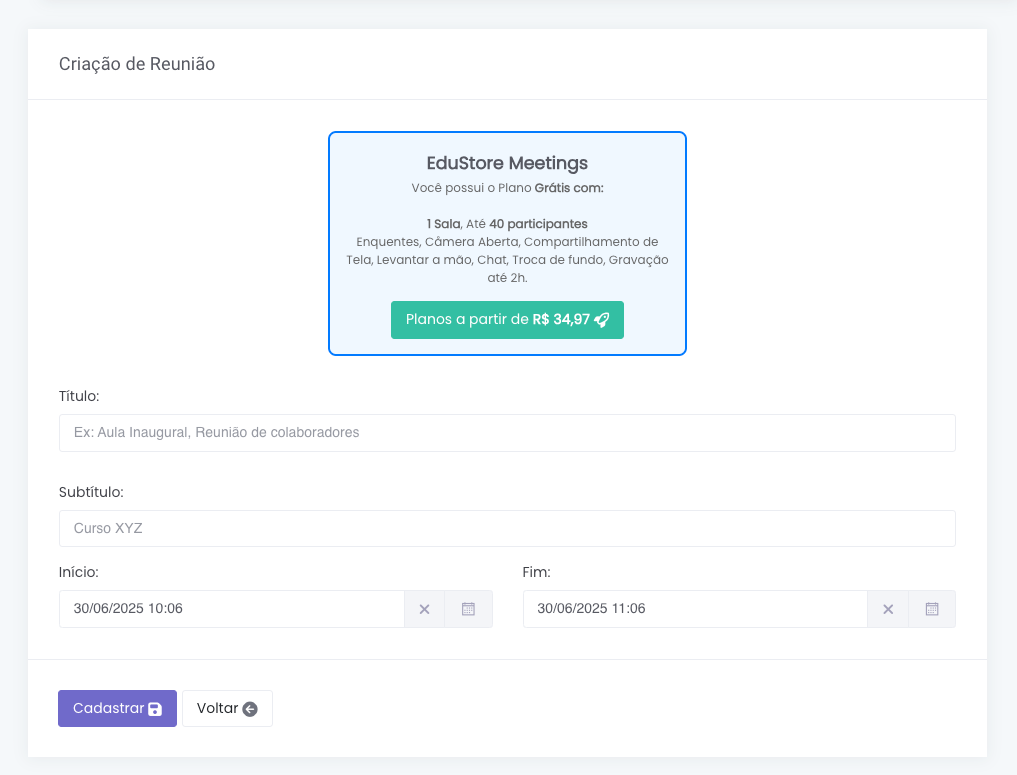
Task: Clear the Fim date with the X icon
Action: point(888,609)
